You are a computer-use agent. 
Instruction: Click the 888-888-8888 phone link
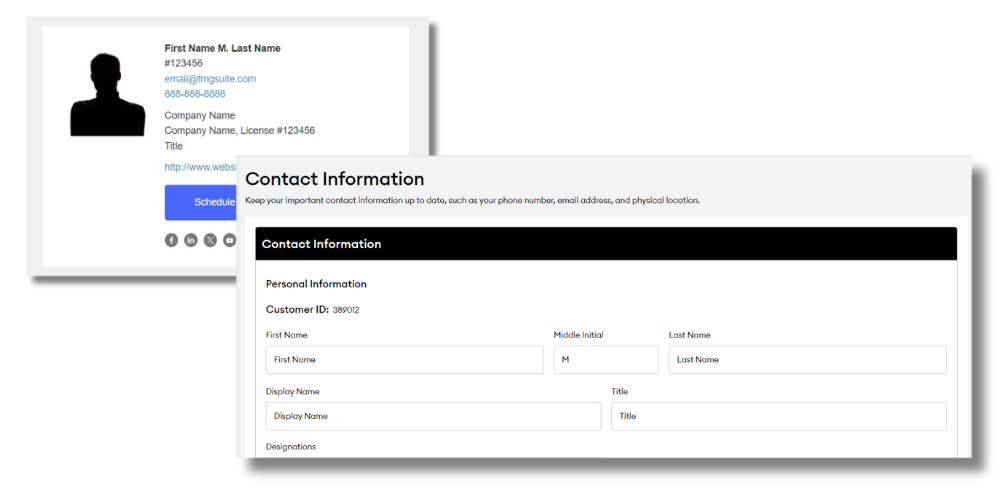[x=195, y=94]
